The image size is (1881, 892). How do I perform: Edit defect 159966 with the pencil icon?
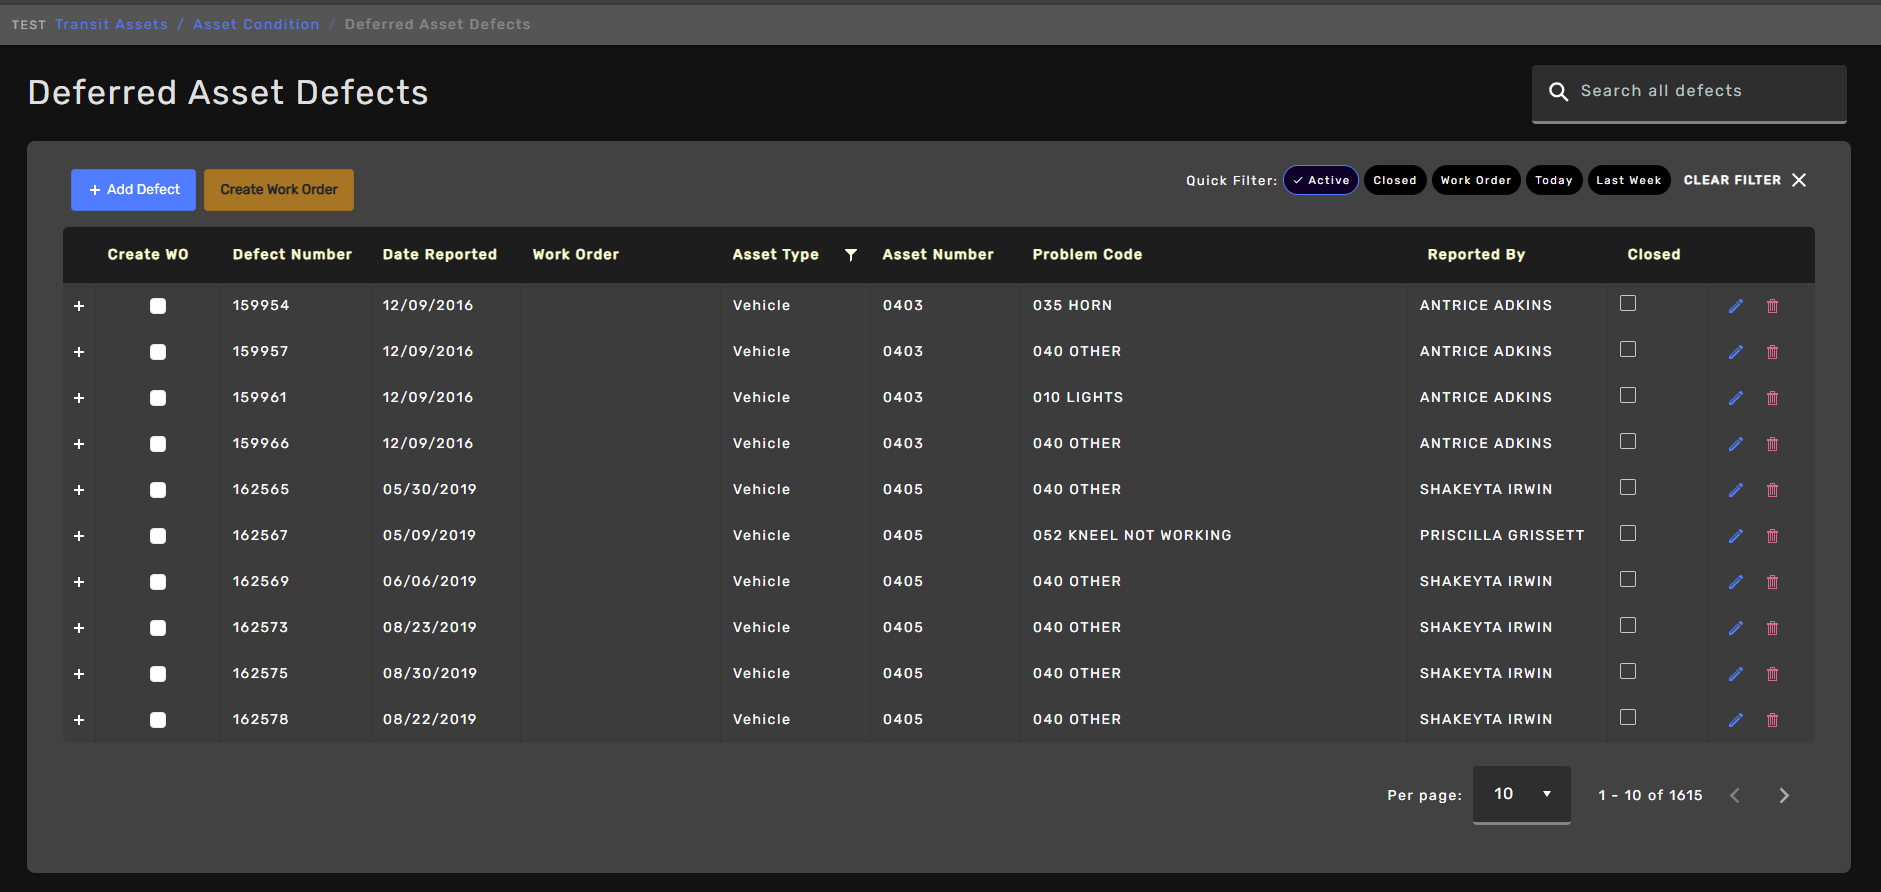pos(1736,444)
